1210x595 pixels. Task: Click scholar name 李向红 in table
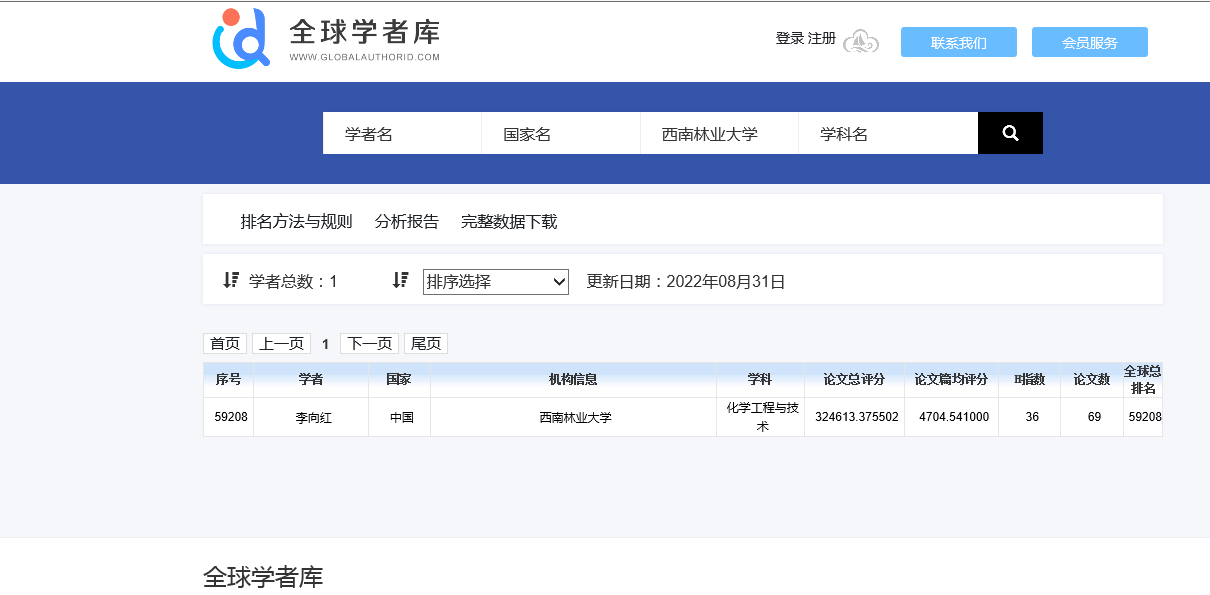tap(313, 417)
